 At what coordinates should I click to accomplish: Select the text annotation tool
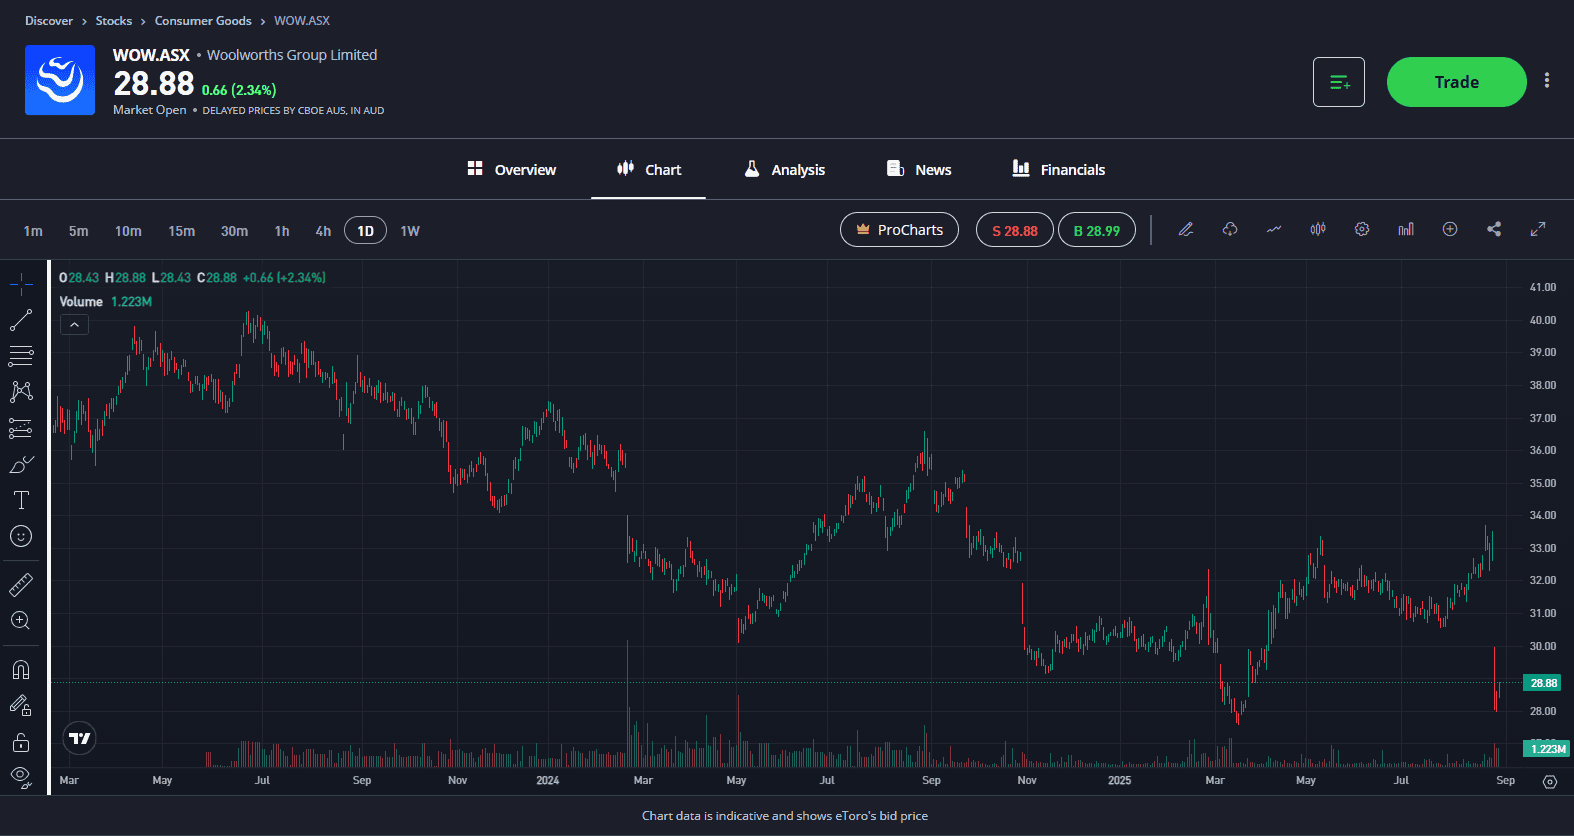point(21,500)
